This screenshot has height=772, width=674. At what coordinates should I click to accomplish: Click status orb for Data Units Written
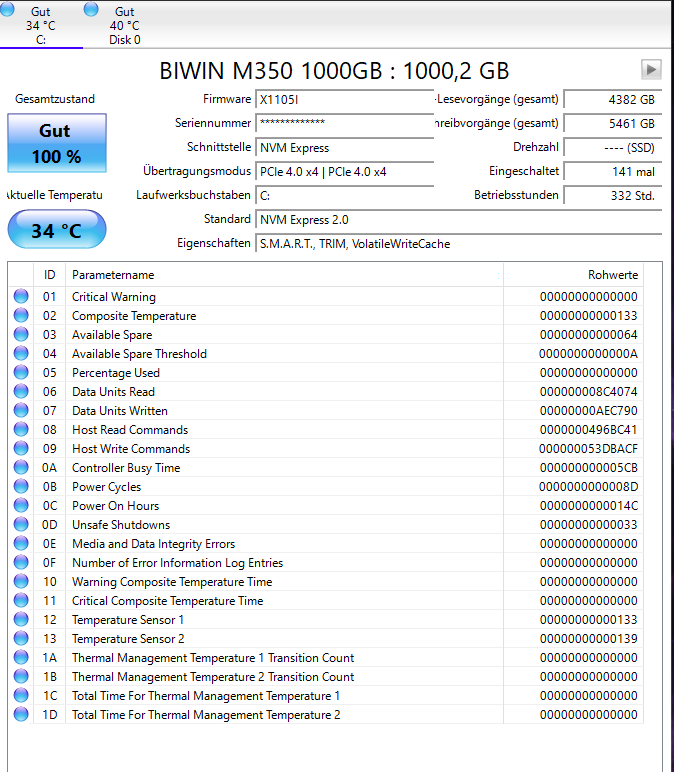point(21,410)
